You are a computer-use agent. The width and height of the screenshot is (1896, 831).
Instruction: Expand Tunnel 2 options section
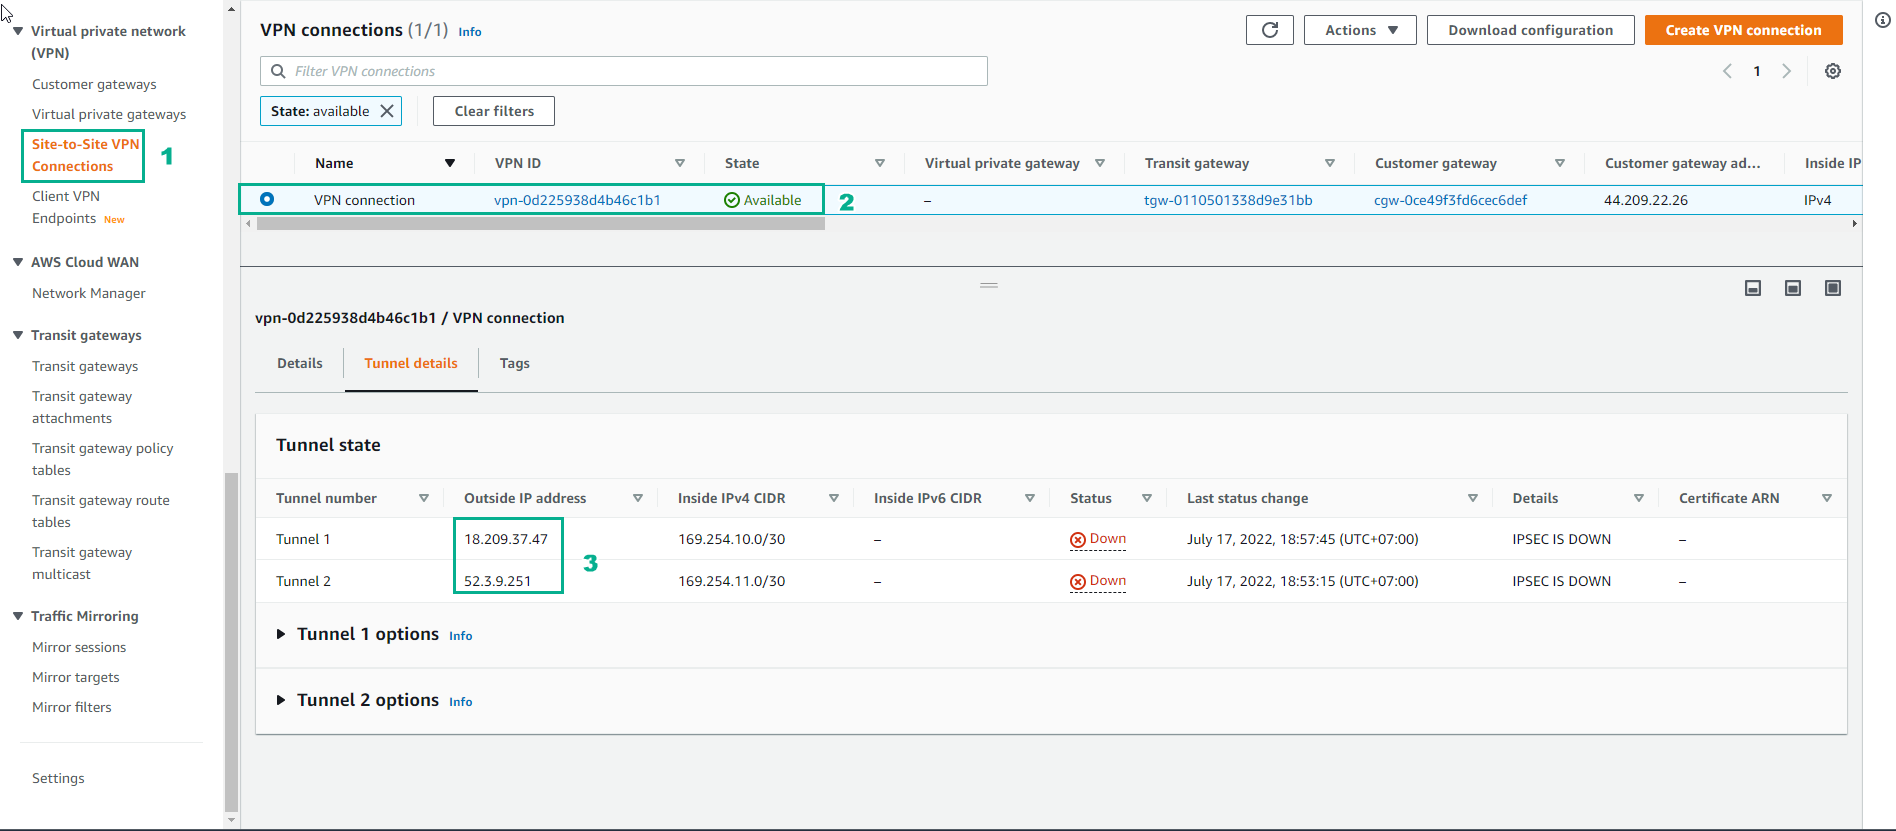click(281, 700)
